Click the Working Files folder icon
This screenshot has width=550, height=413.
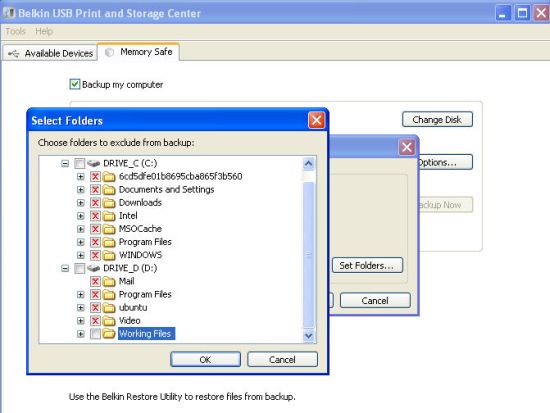(109, 334)
